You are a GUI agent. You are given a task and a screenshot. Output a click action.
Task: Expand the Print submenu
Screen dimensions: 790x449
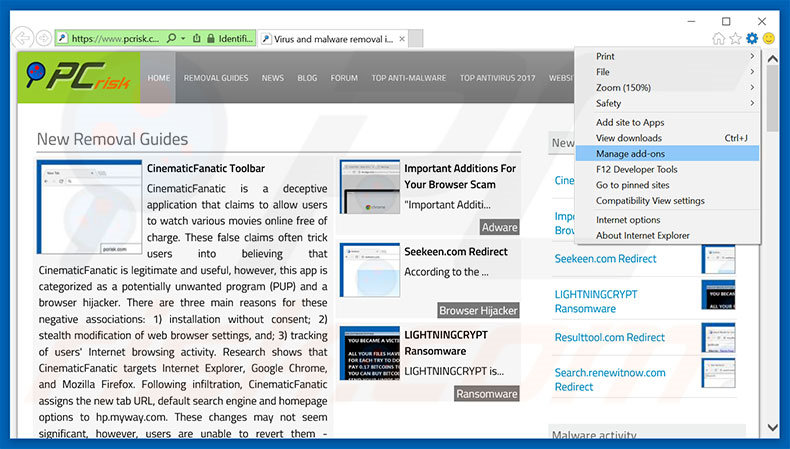point(668,56)
